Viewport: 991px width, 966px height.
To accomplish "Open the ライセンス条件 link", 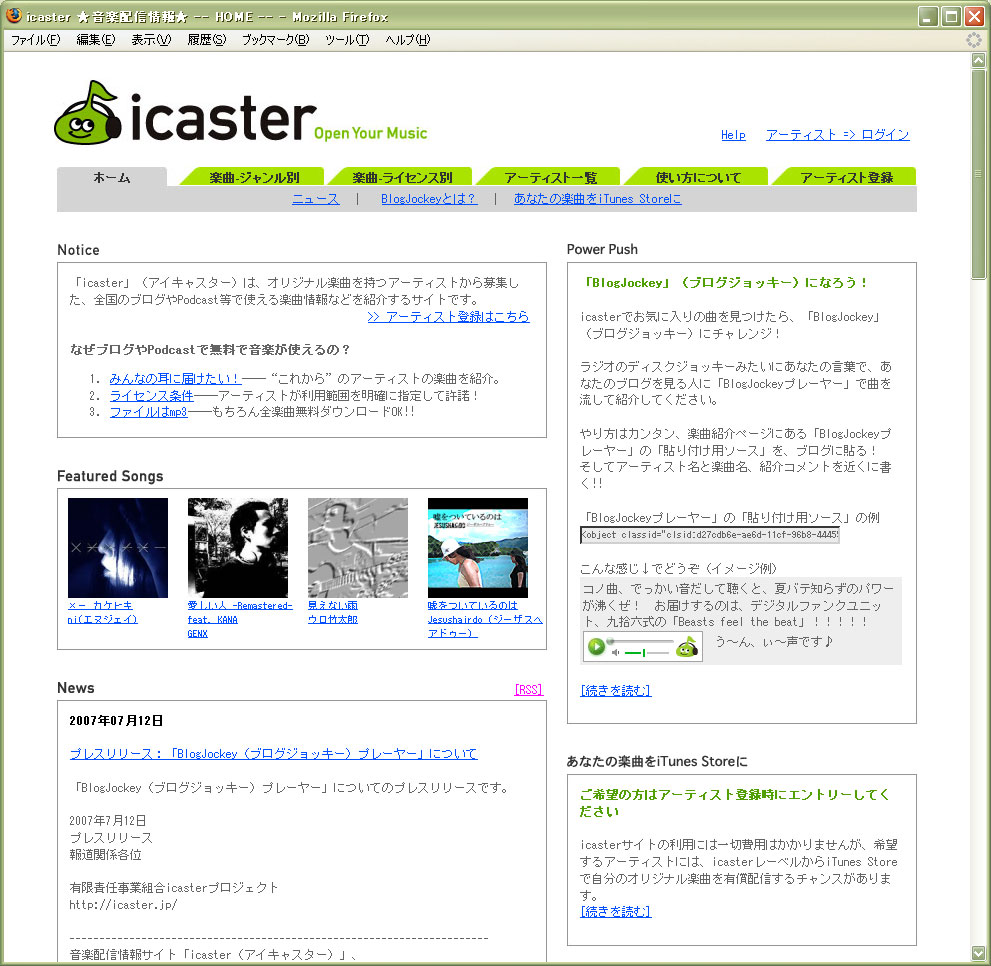I will (152, 396).
